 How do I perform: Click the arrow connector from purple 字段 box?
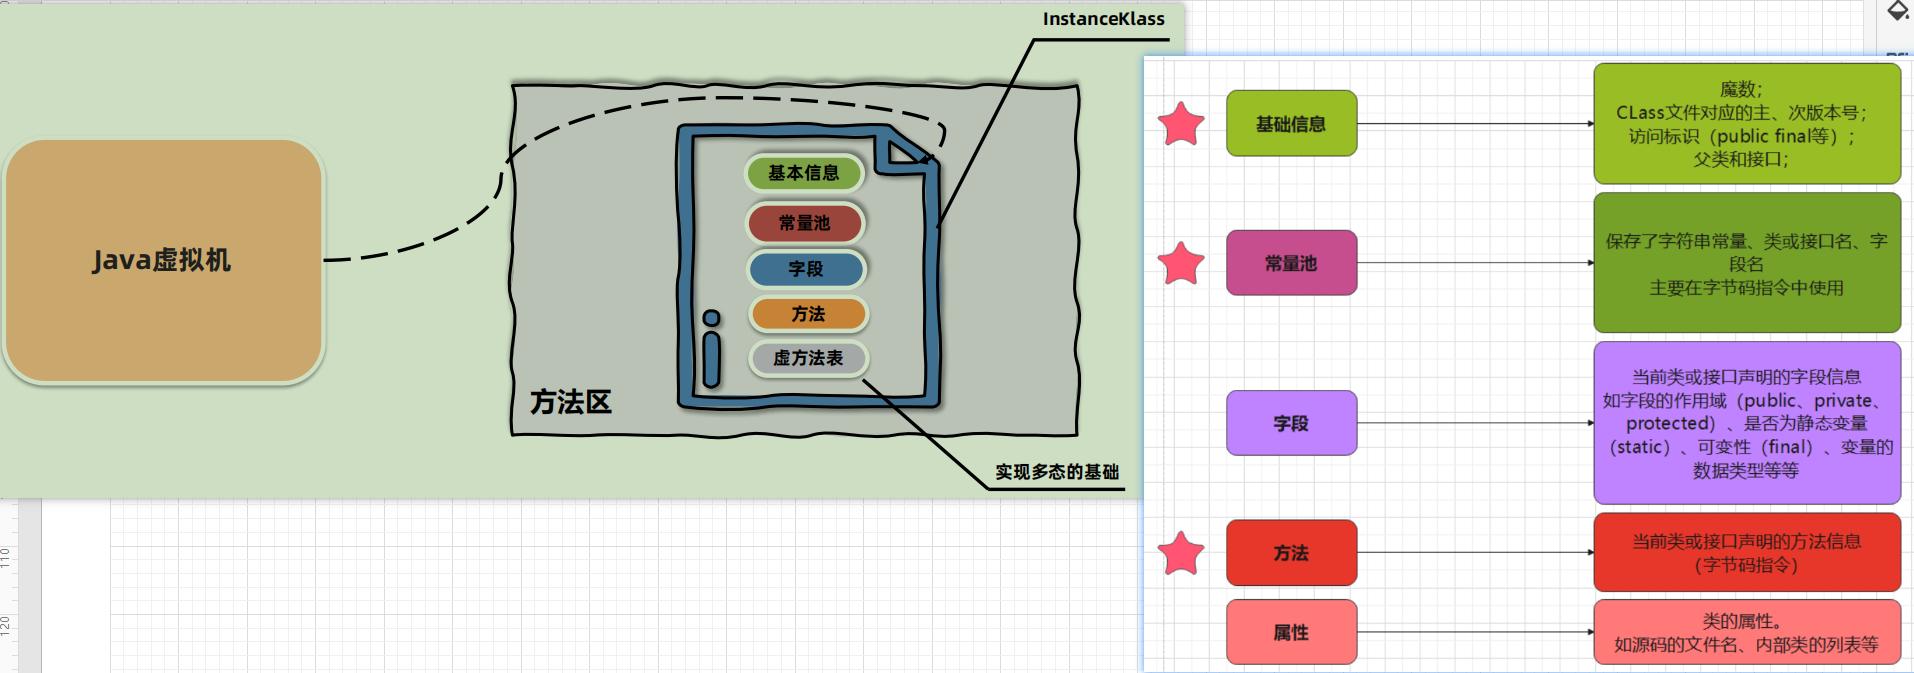(1475, 423)
